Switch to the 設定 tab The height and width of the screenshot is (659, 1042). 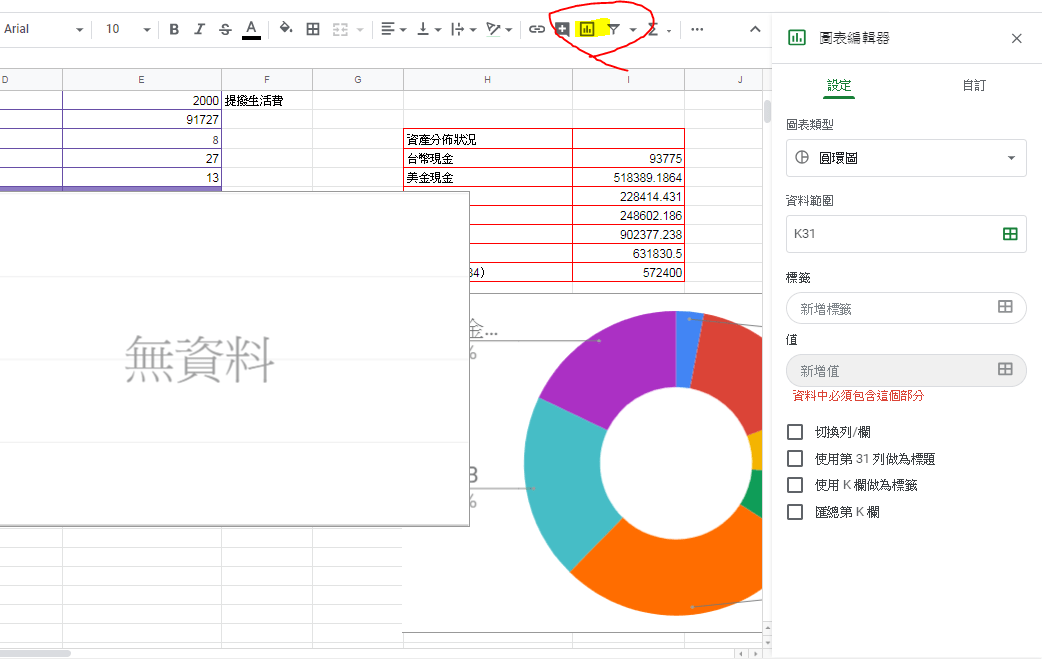(x=839, y=85)
